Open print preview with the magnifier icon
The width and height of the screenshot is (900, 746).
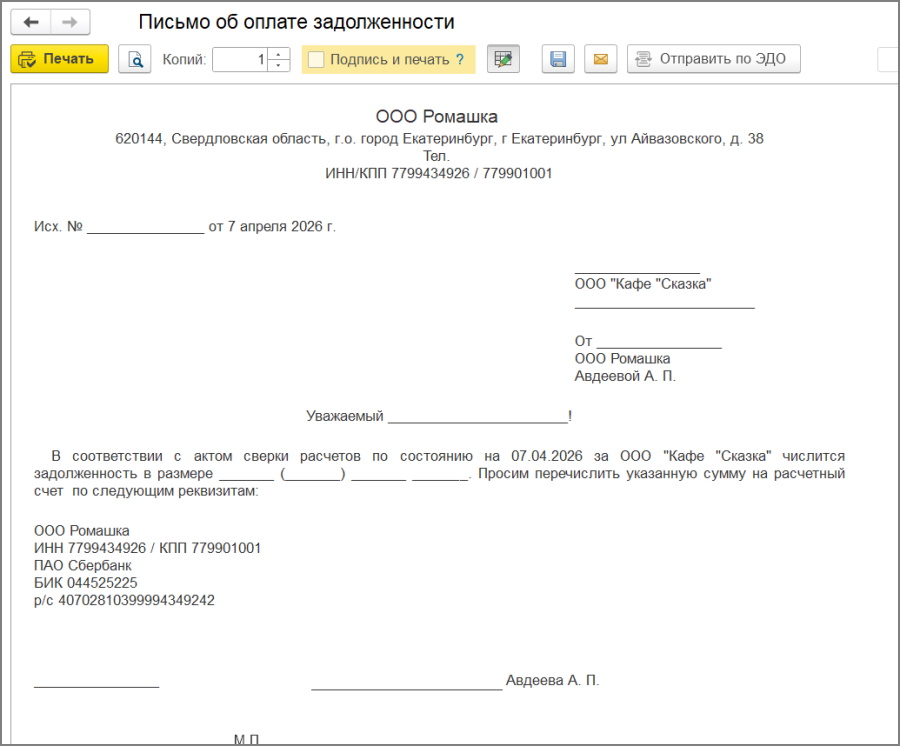(134, 59)
